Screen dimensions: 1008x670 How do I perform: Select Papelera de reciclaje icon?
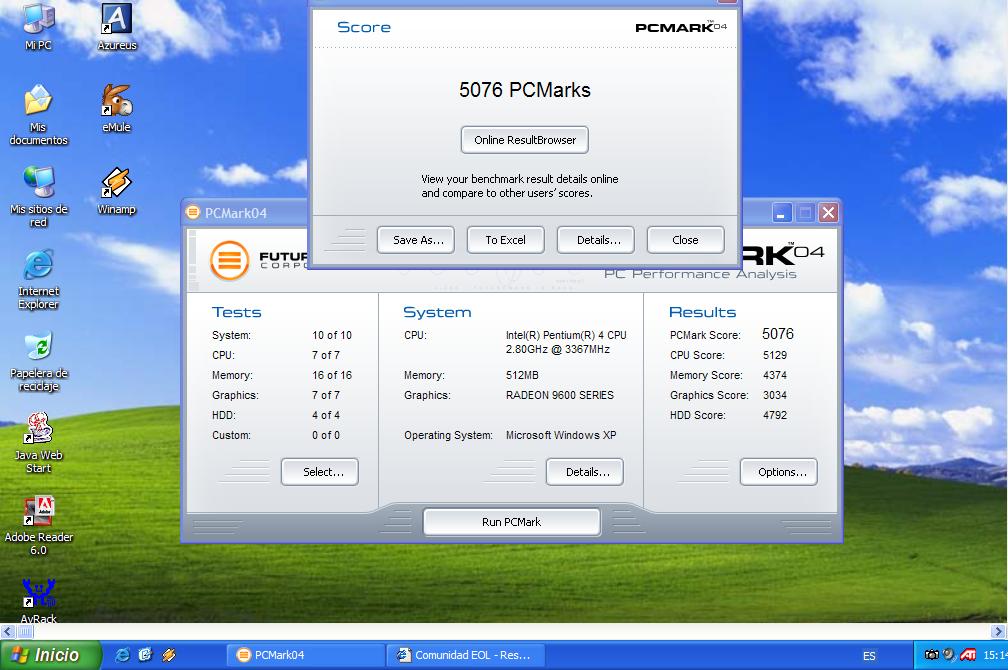click(x=38, y=361)
